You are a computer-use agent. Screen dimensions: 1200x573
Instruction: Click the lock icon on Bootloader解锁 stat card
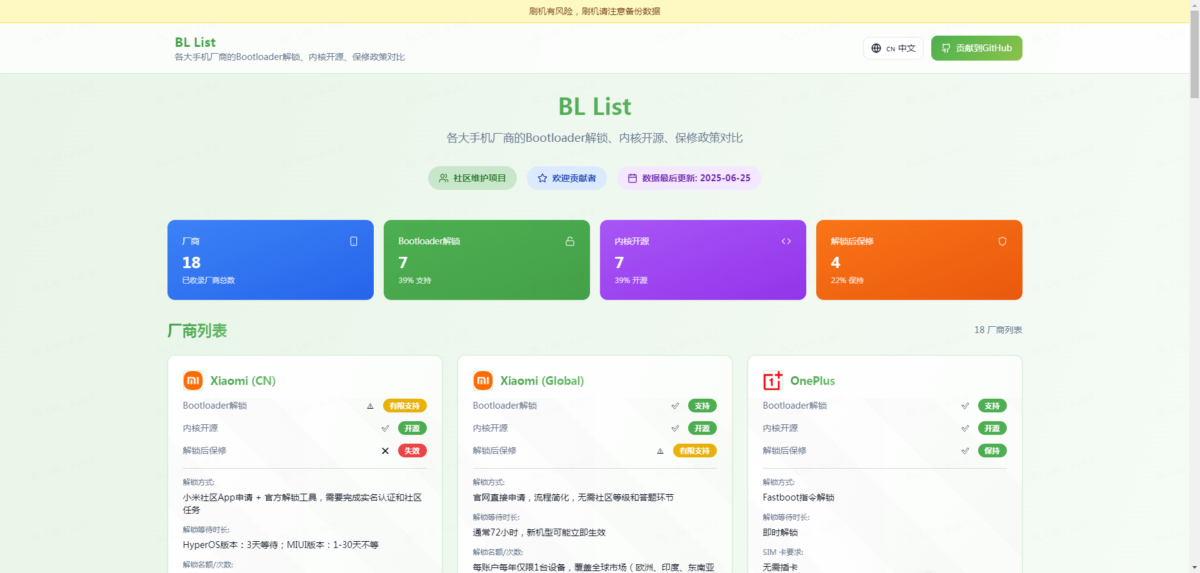[x=570, y=241]
